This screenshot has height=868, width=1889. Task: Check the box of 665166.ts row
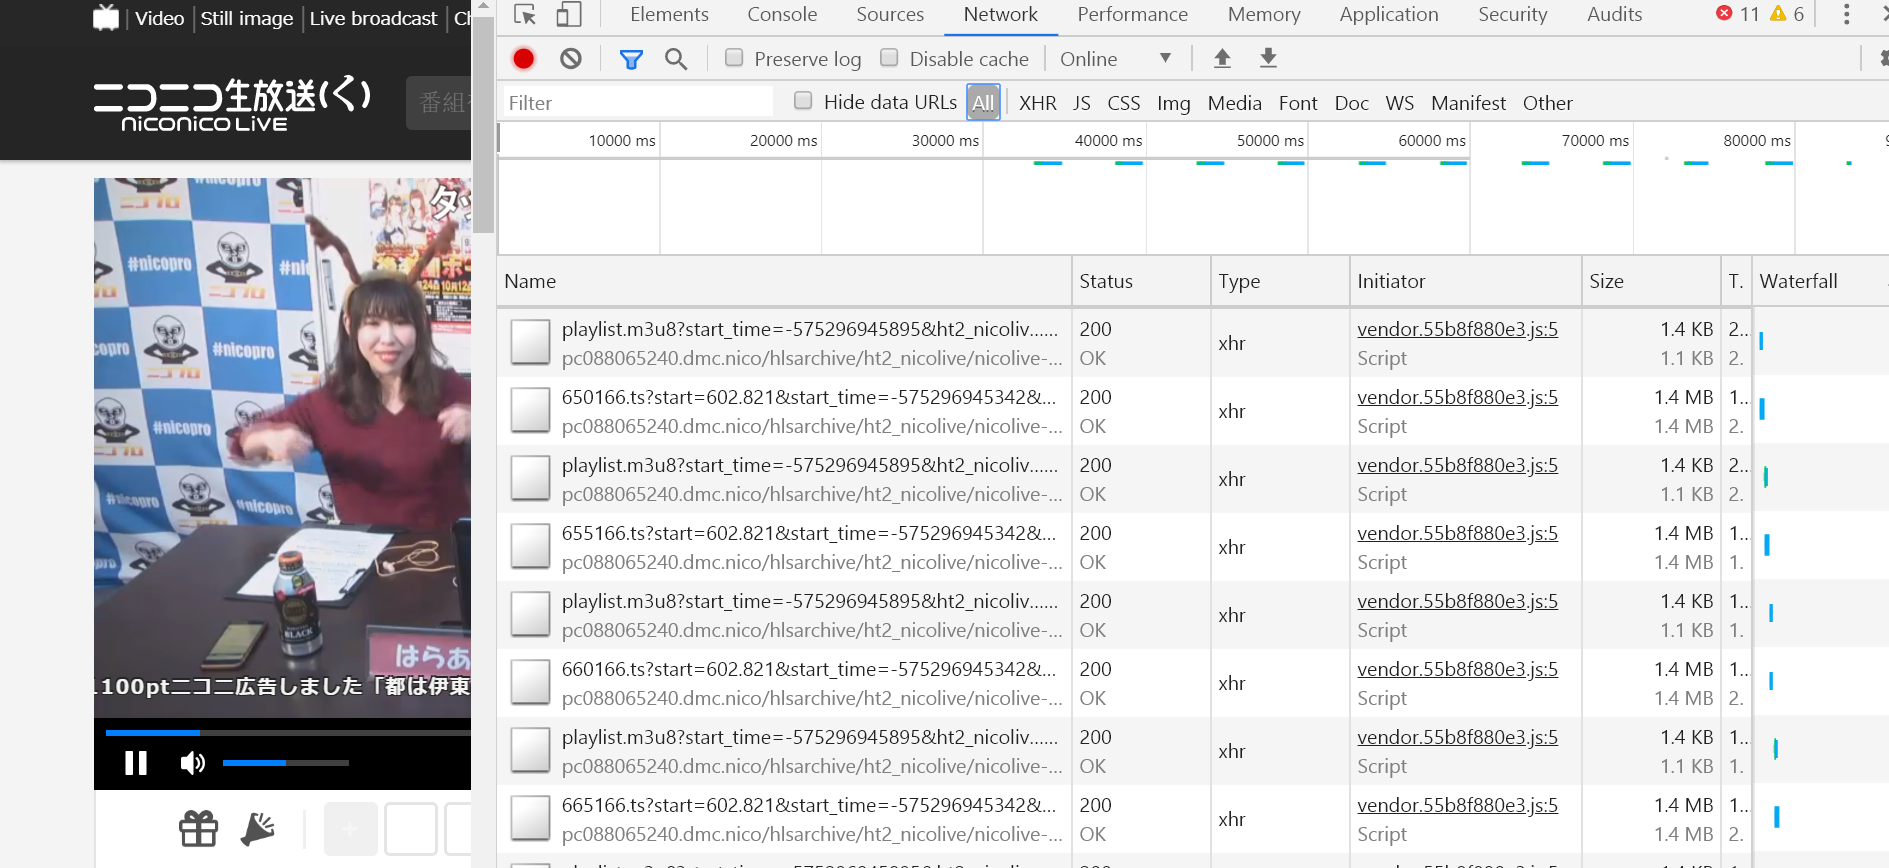click(530, 819)
